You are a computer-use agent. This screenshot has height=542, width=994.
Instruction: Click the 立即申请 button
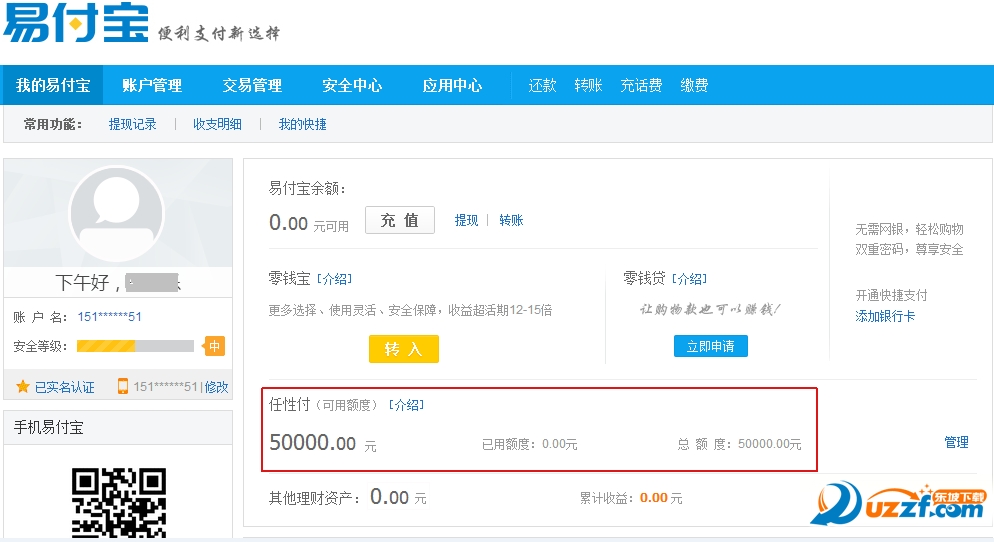click(x=710, y=346)
